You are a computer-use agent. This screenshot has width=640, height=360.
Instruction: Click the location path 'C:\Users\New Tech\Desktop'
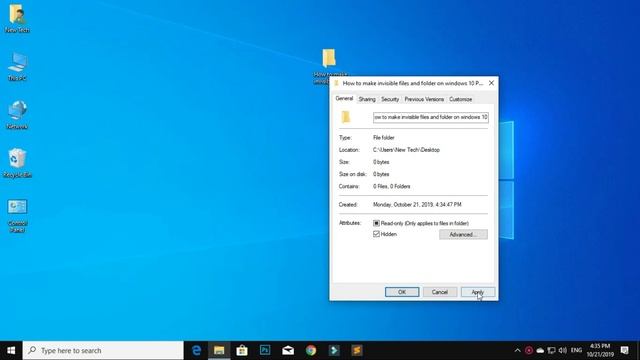click(x=406, y=150)
